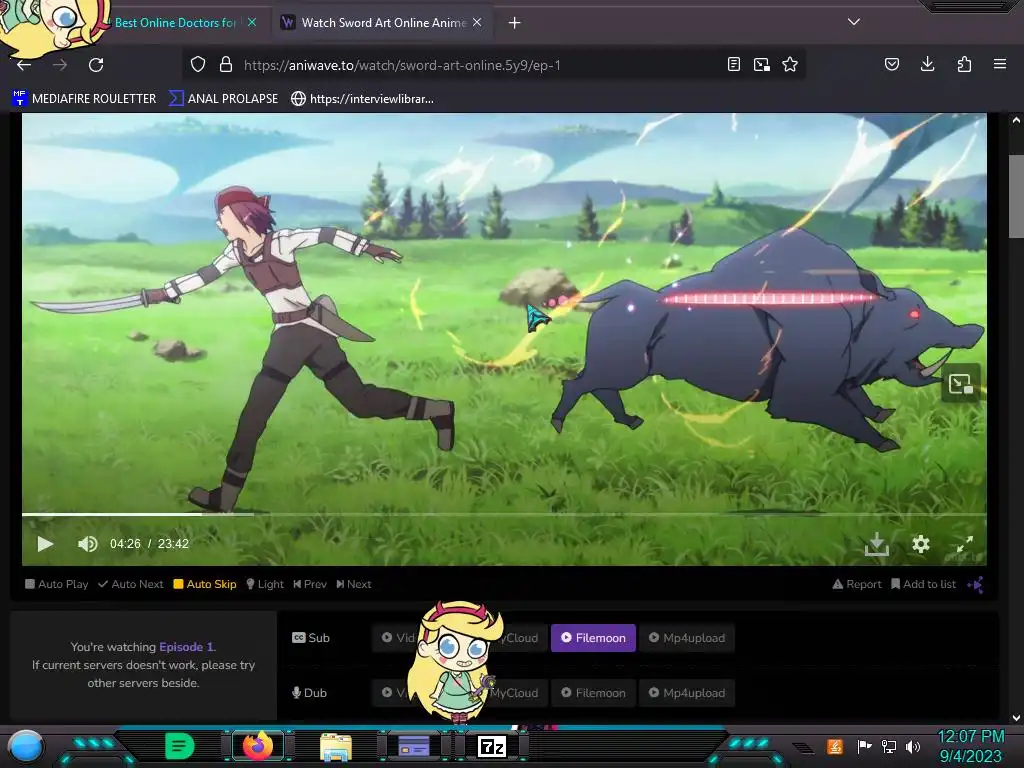This screenshot has height=768, width=1024.
Task: Download the video via player download icon
Action: 876,544
